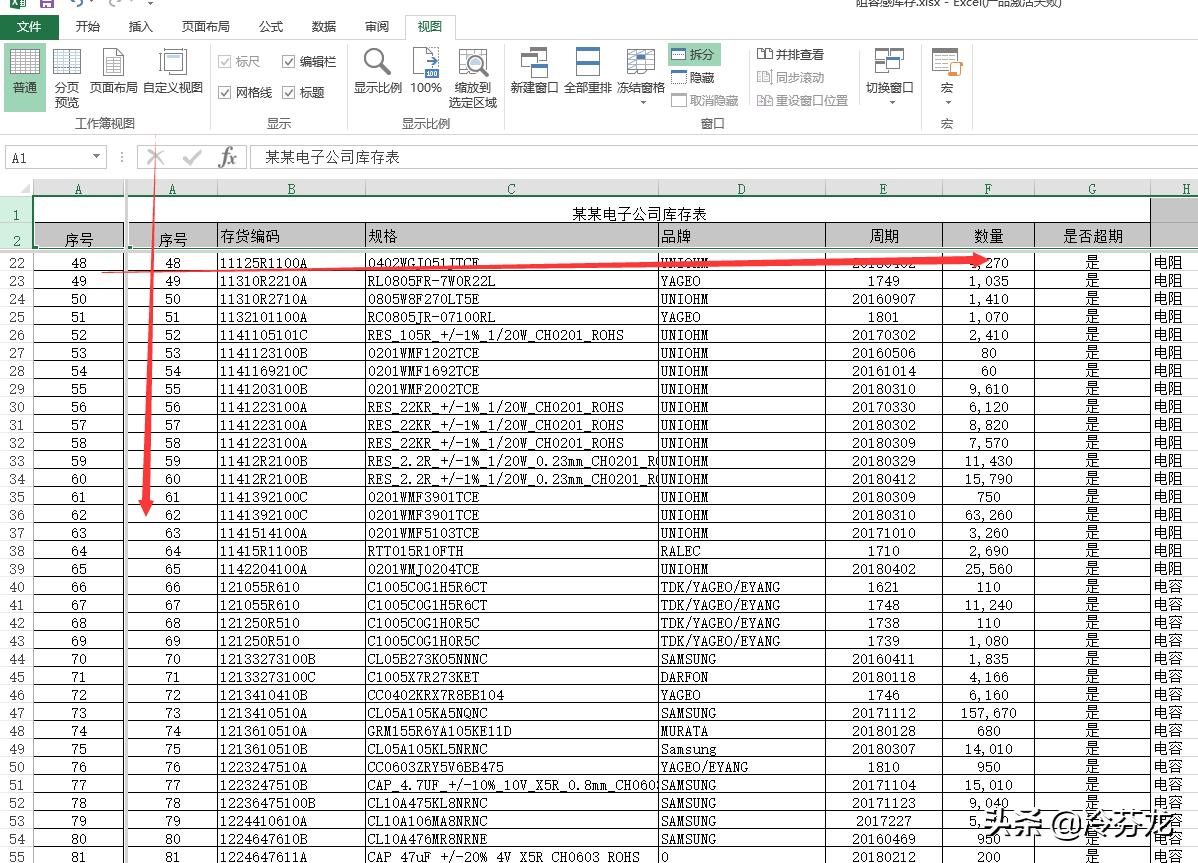
Task: Click Hide window (隐藏)
Action: coord(694,75)
